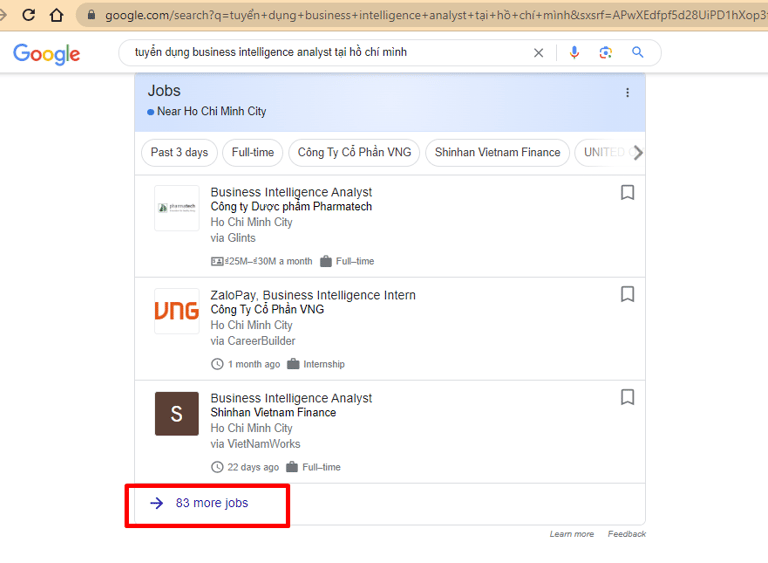Filter jobs by Past 3 days
This screenshot has width=768, height=563.
point(179,152)
